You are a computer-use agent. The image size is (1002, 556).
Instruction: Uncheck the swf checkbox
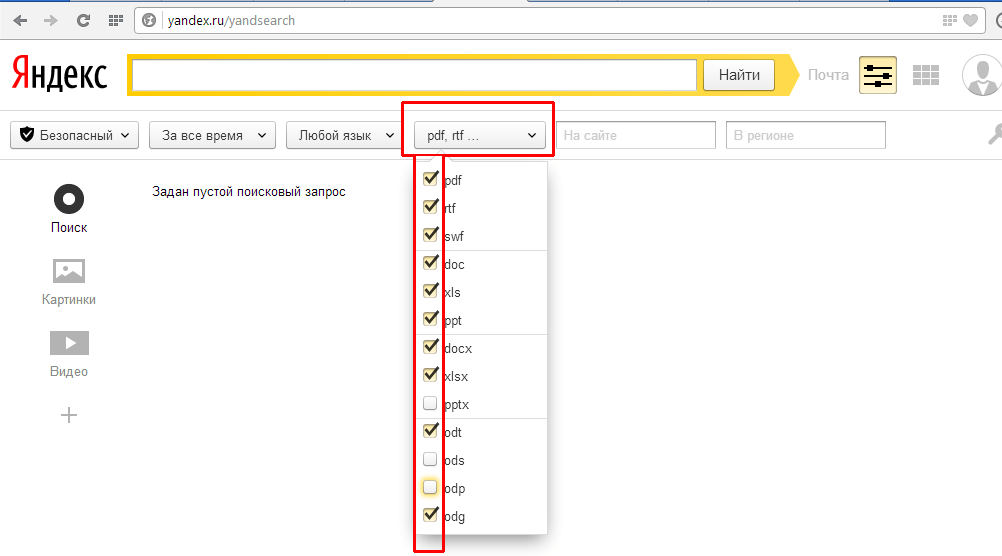430,235
